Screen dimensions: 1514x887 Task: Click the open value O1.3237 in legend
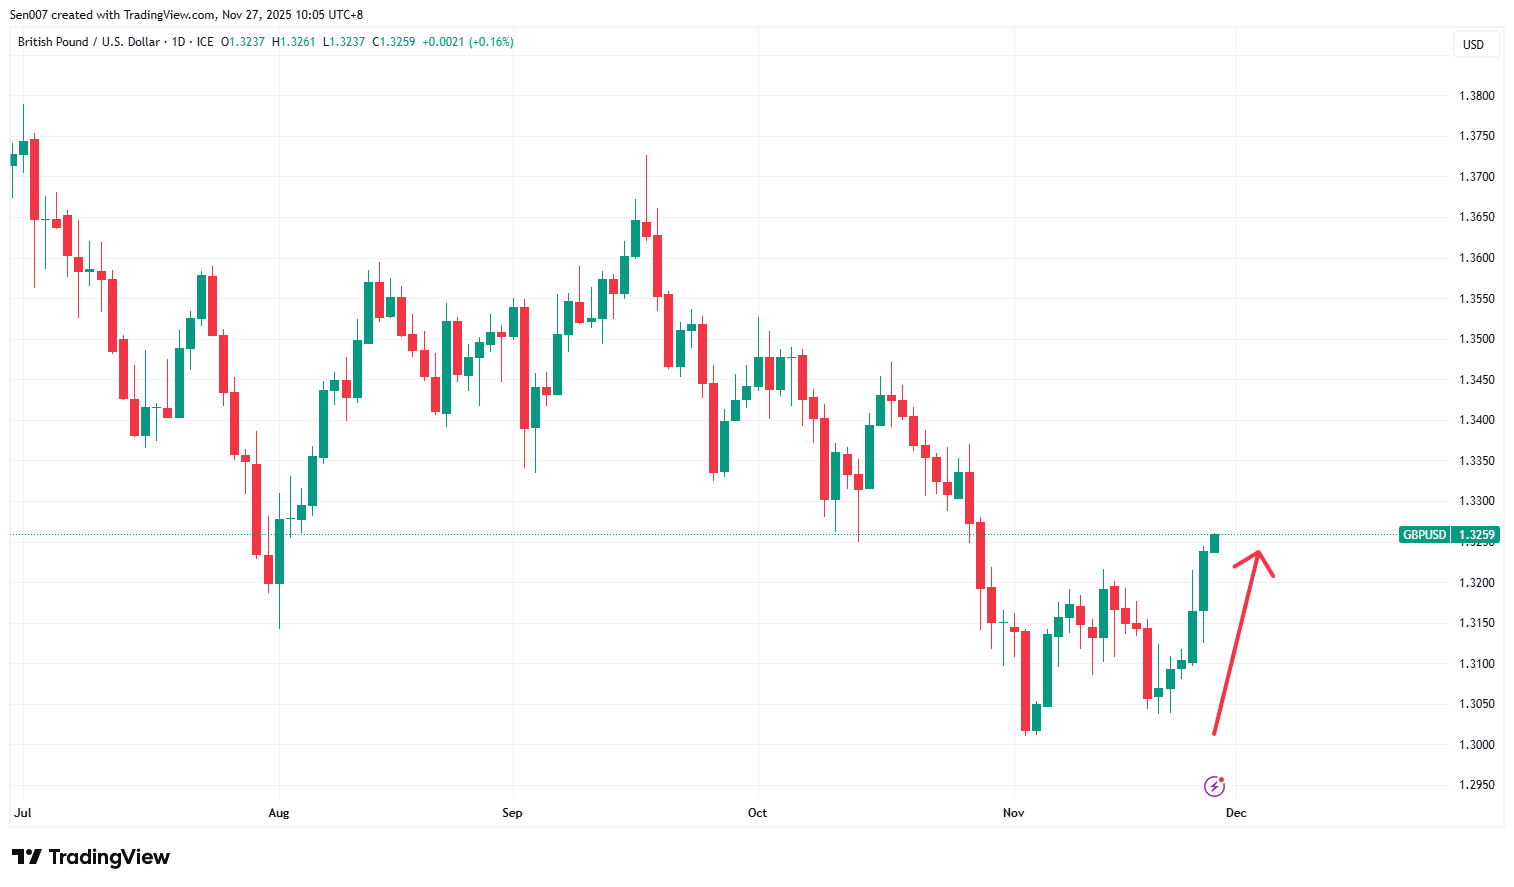pos(243,42)
